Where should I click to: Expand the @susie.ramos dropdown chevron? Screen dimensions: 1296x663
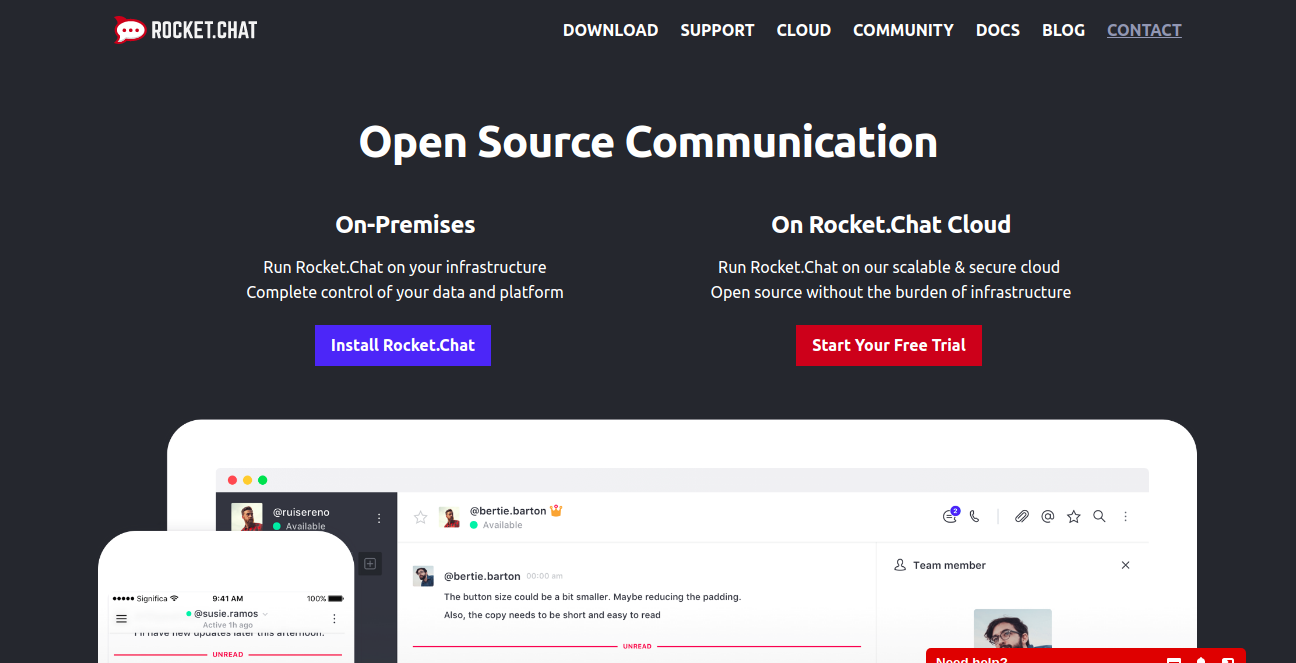pos(265,614)
